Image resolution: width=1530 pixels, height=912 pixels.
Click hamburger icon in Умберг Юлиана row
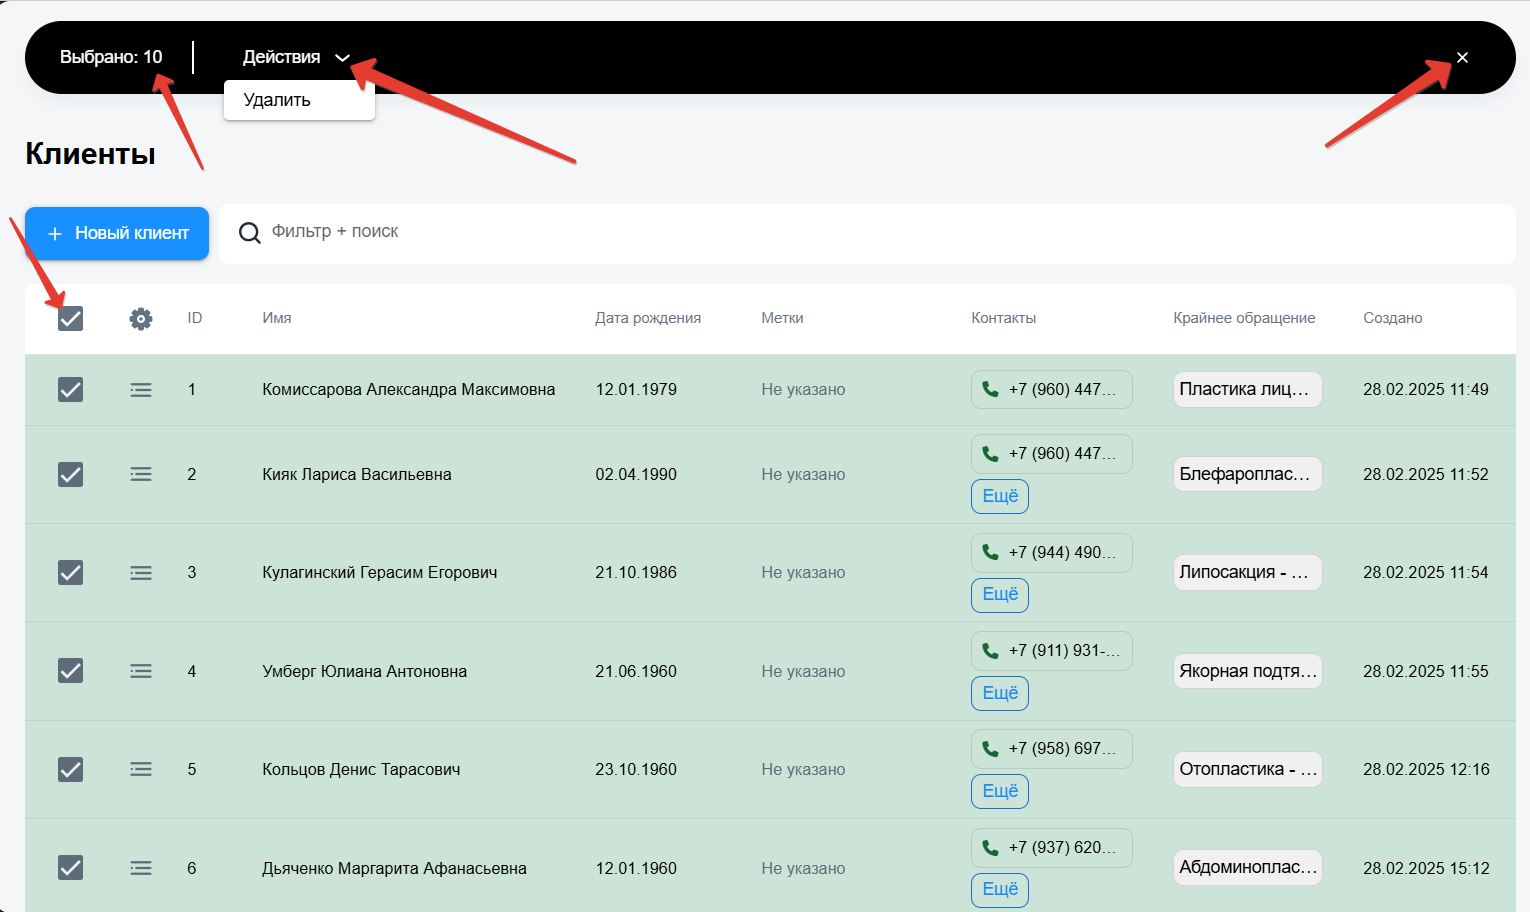[141, 671]
